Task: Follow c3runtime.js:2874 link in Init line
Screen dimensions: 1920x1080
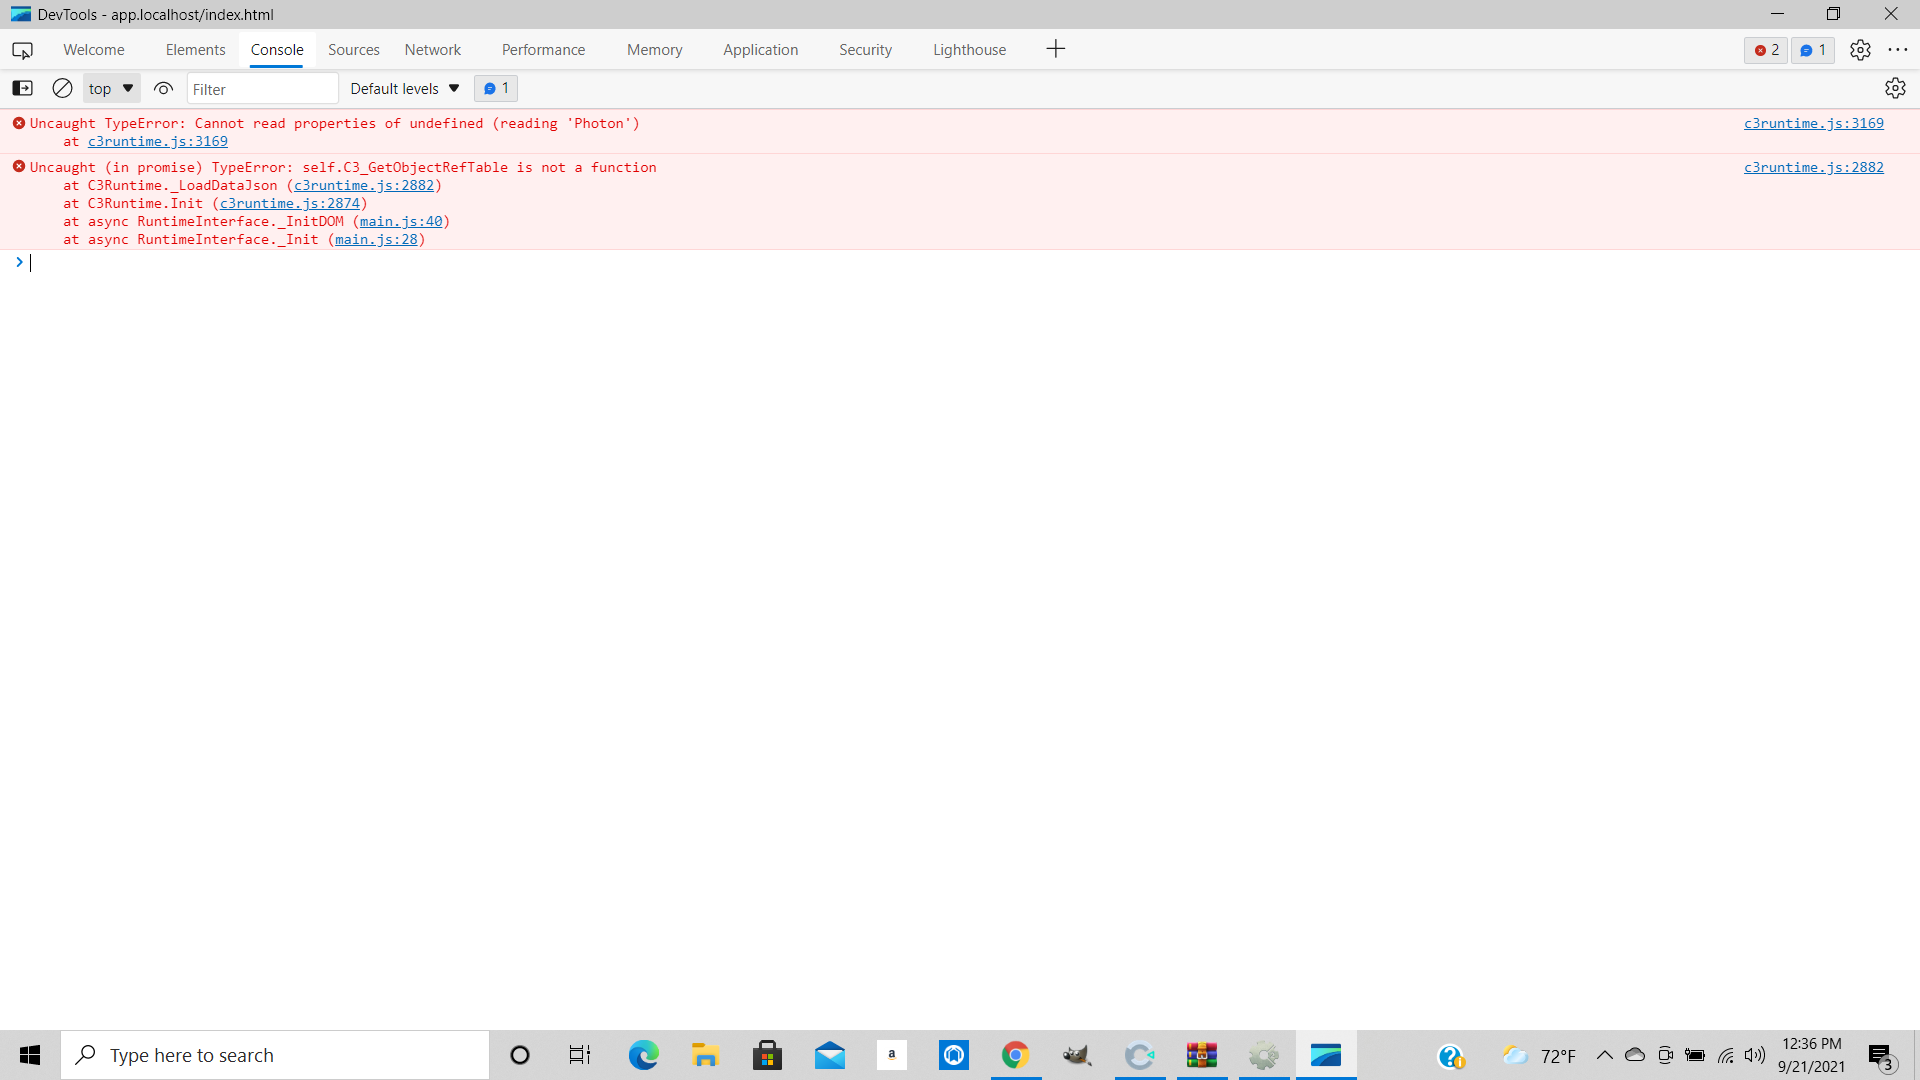Action: [290, 203]
